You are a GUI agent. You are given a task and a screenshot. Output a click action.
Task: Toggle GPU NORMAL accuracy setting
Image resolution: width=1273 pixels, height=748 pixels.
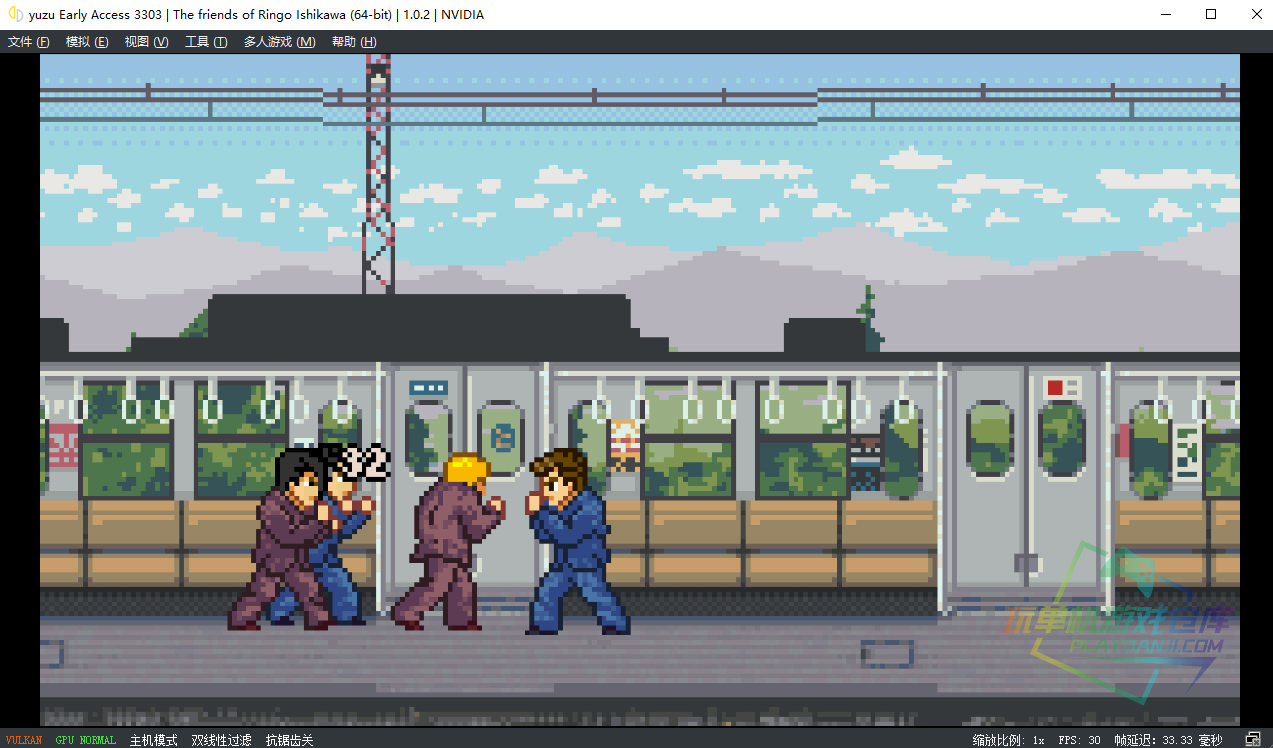pyautogui.click(x=85, y=740)
